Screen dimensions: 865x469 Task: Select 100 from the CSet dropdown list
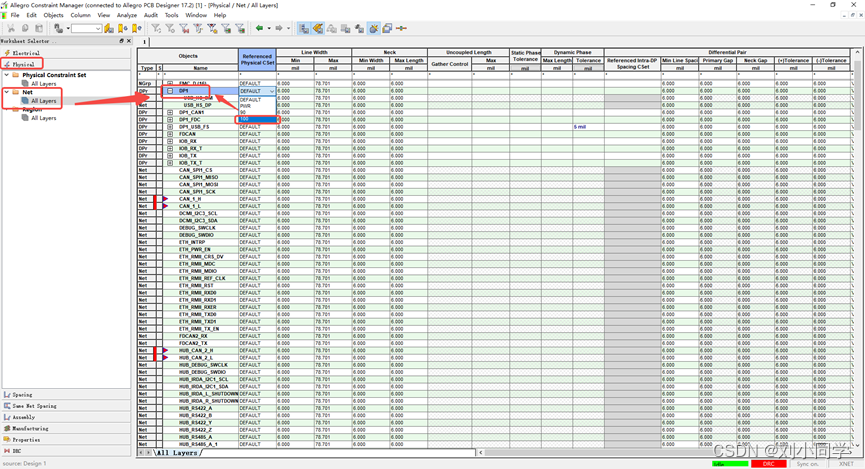click(x=245, y=119)
